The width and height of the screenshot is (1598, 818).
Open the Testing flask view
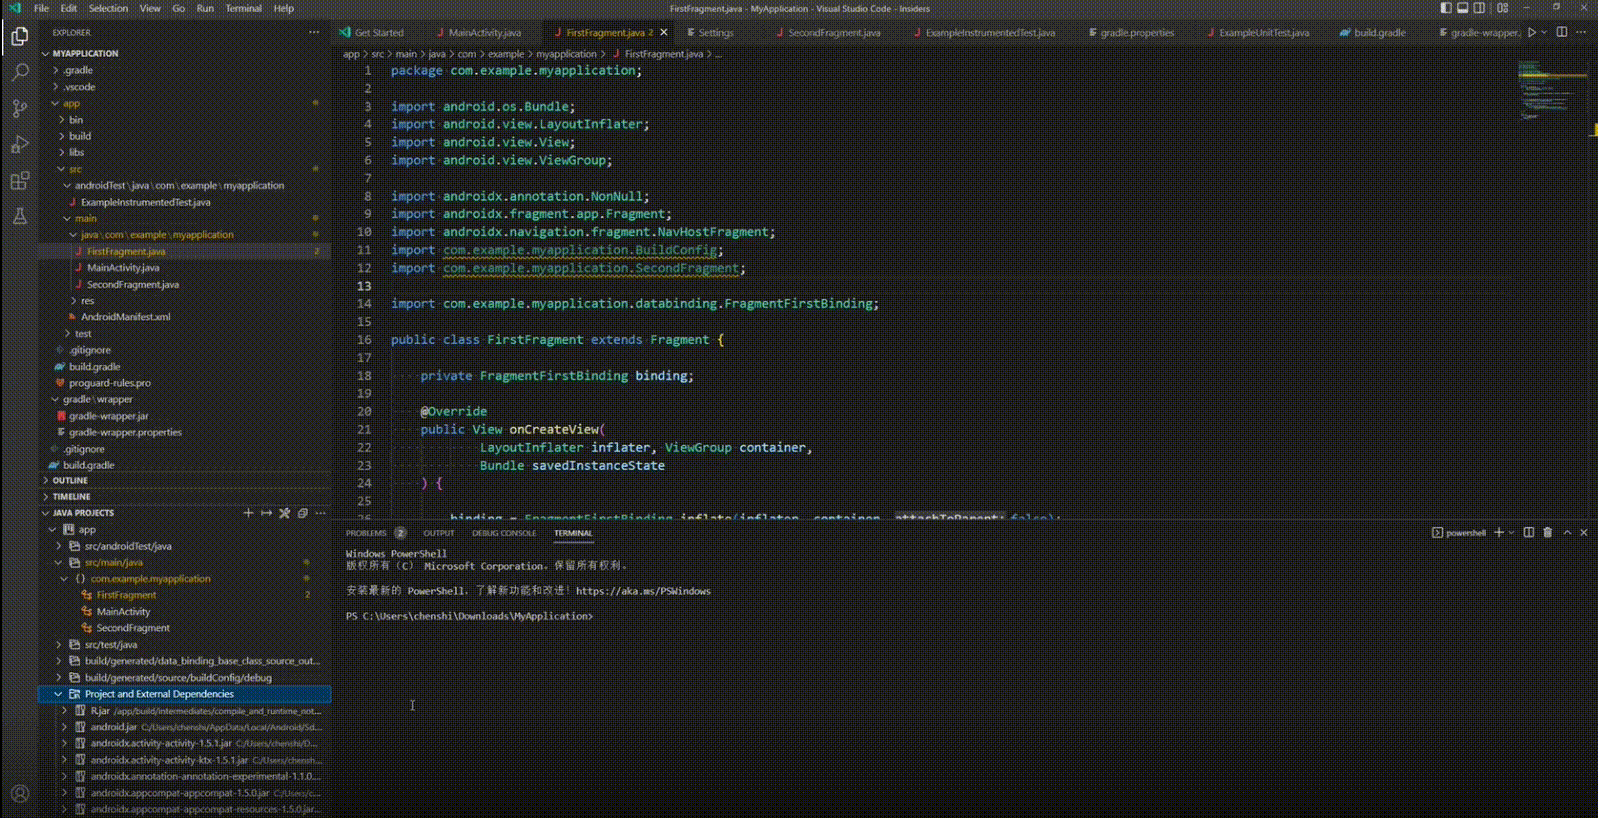[19, 216]
